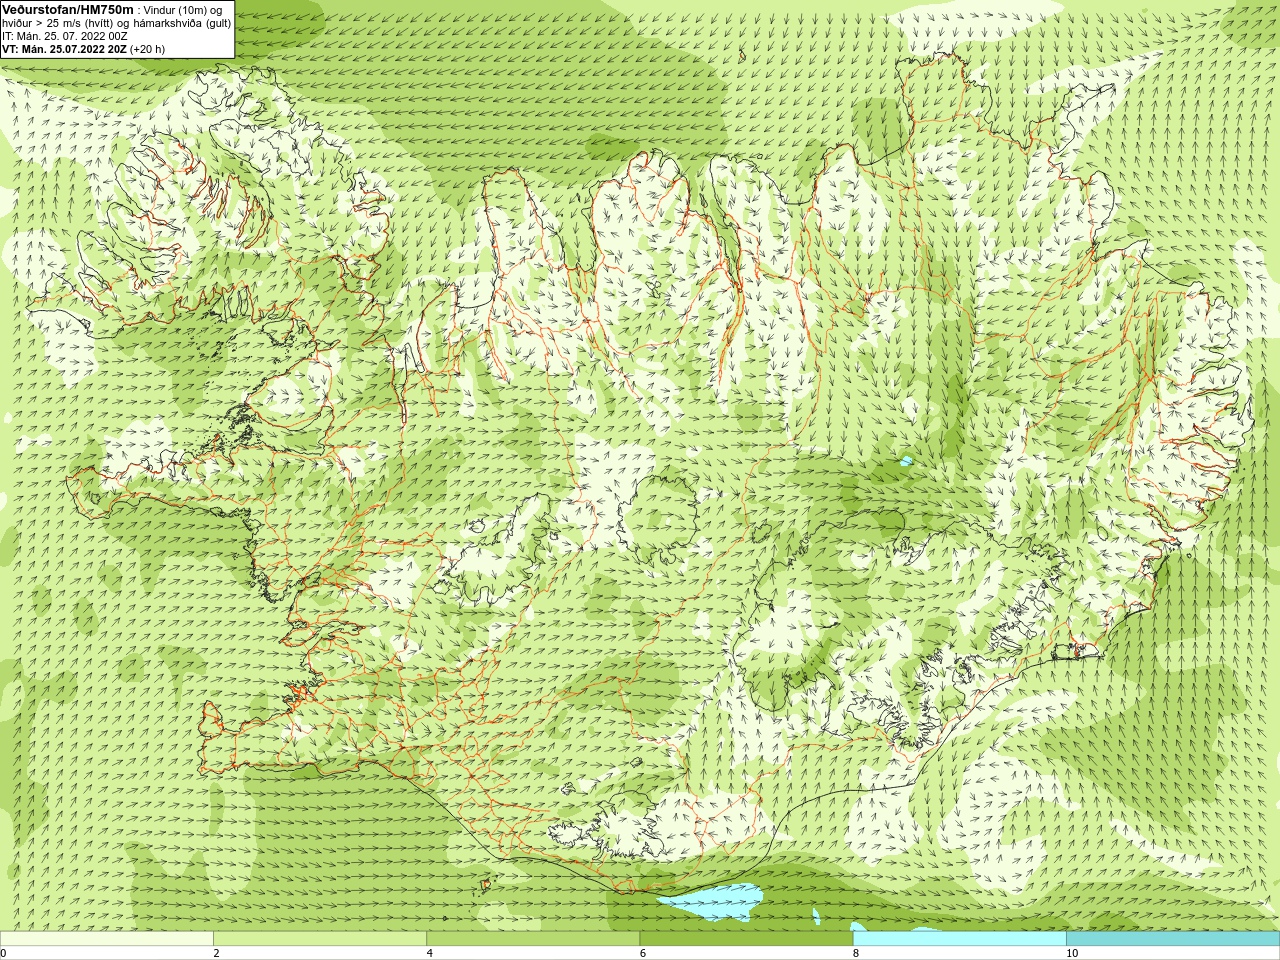This screenshot has height=960, width=1280.
Task: Click the Veðurstofan/HM750m title in legend box
Action: tap(68, 9)
